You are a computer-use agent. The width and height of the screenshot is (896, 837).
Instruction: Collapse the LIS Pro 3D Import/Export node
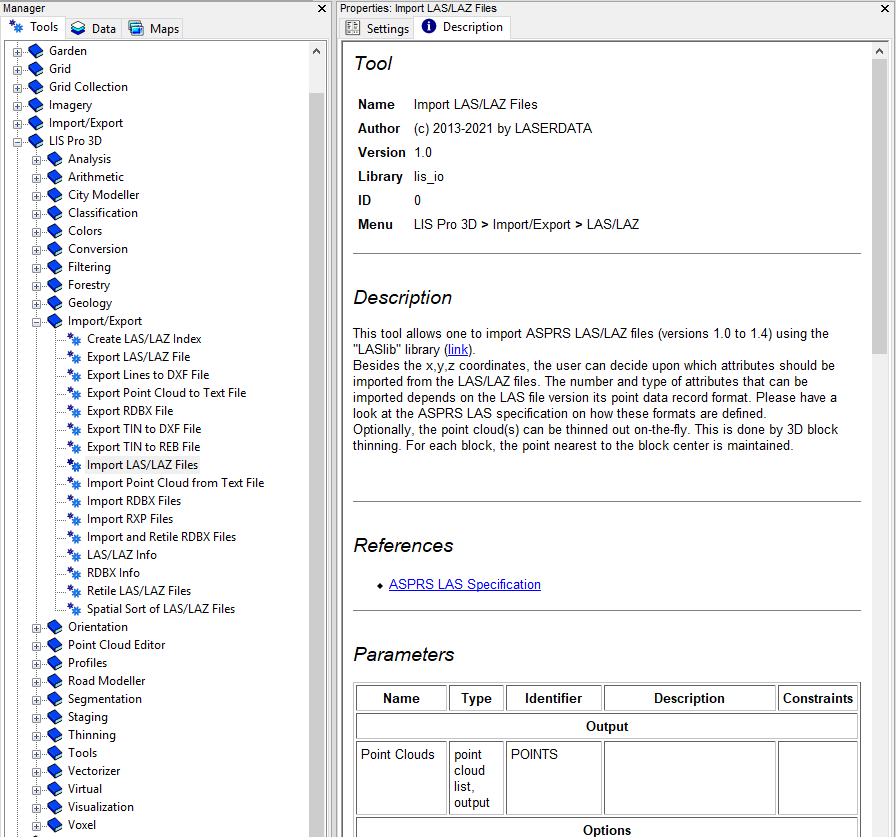37,322
